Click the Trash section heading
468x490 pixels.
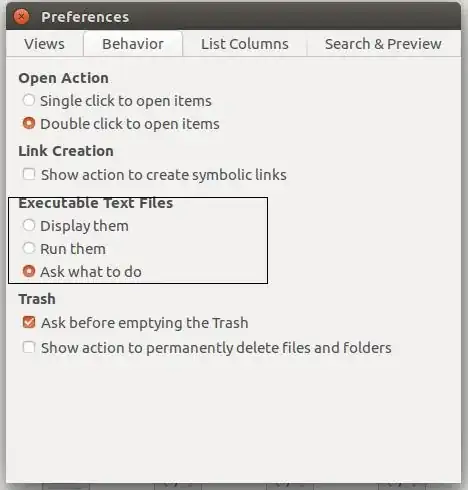pyautogui.click(x=37, y=299)
